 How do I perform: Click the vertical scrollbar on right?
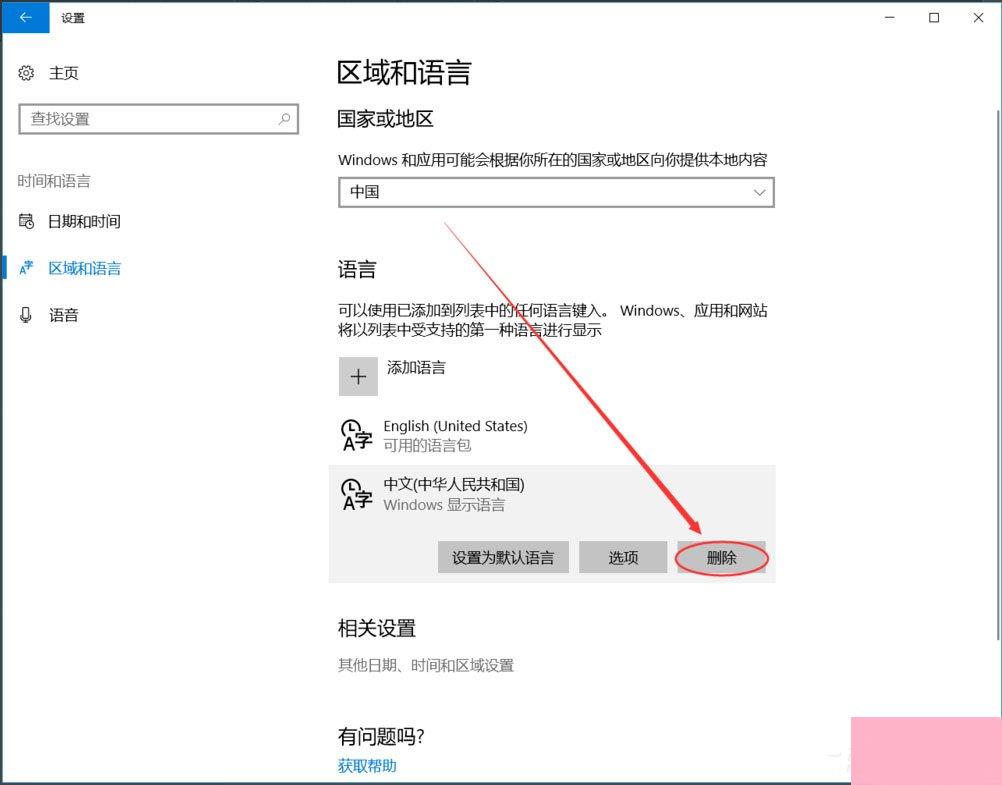[x=998, y=374]
